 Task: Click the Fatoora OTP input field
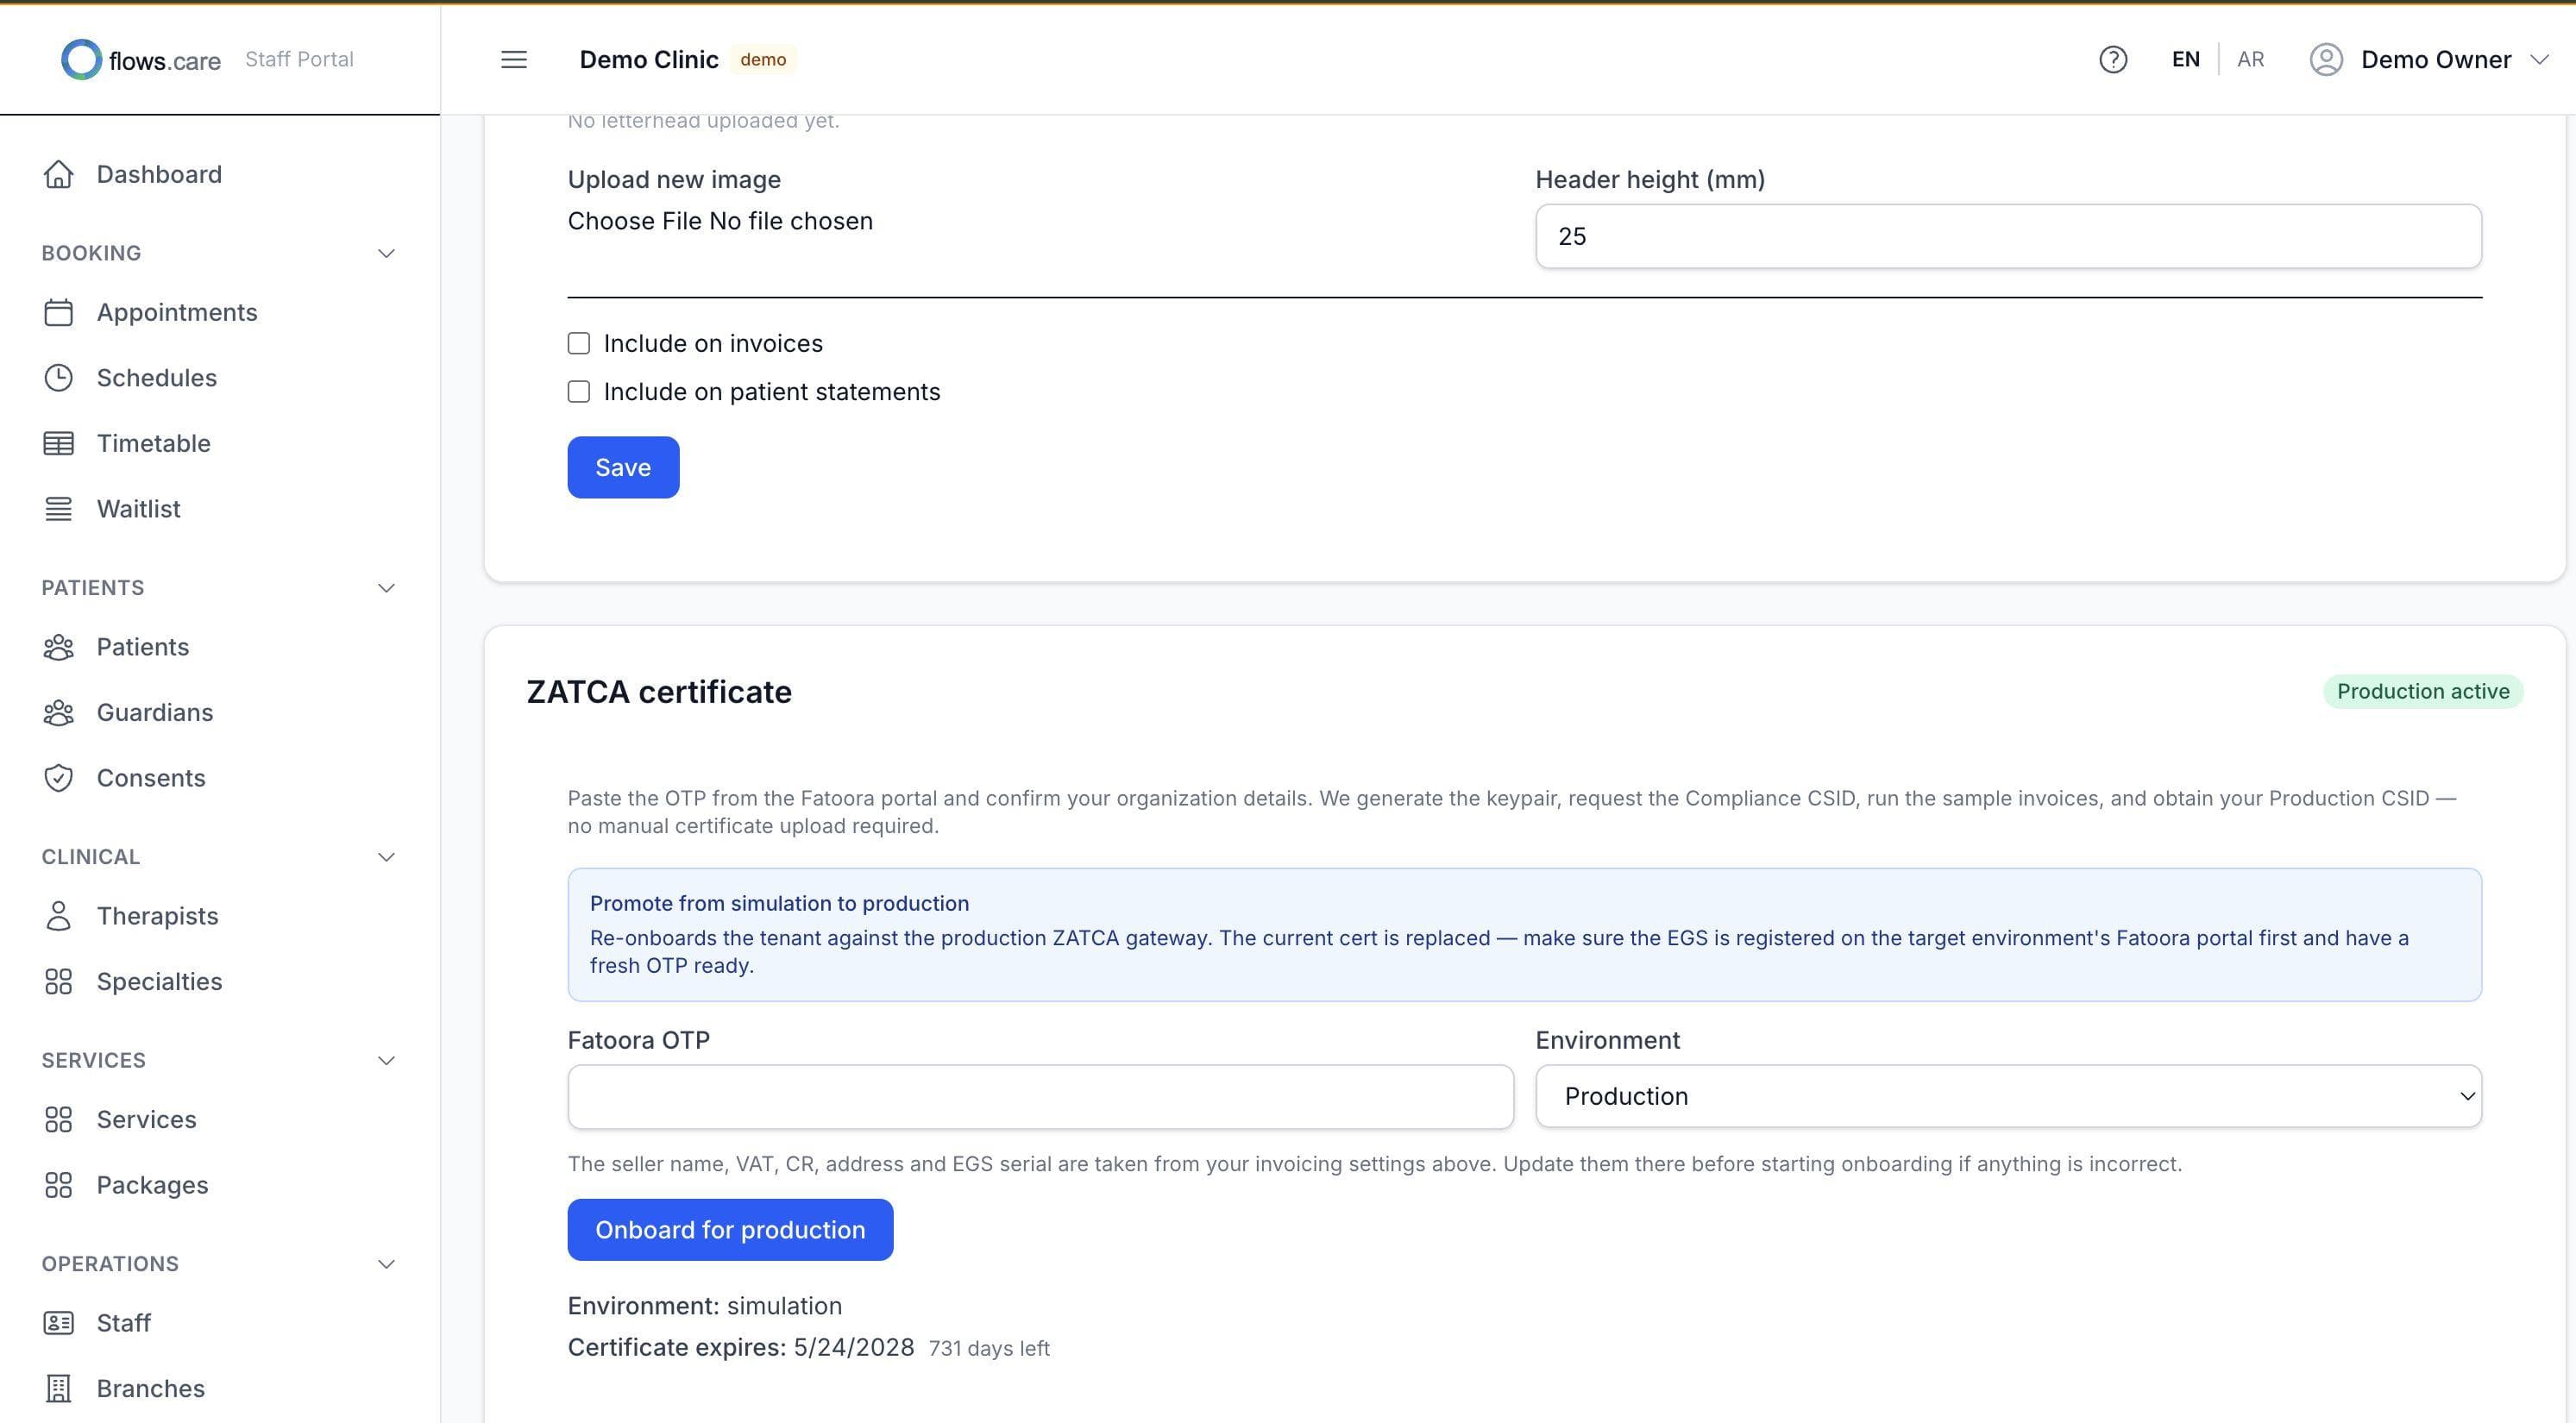[1040, 1097]
